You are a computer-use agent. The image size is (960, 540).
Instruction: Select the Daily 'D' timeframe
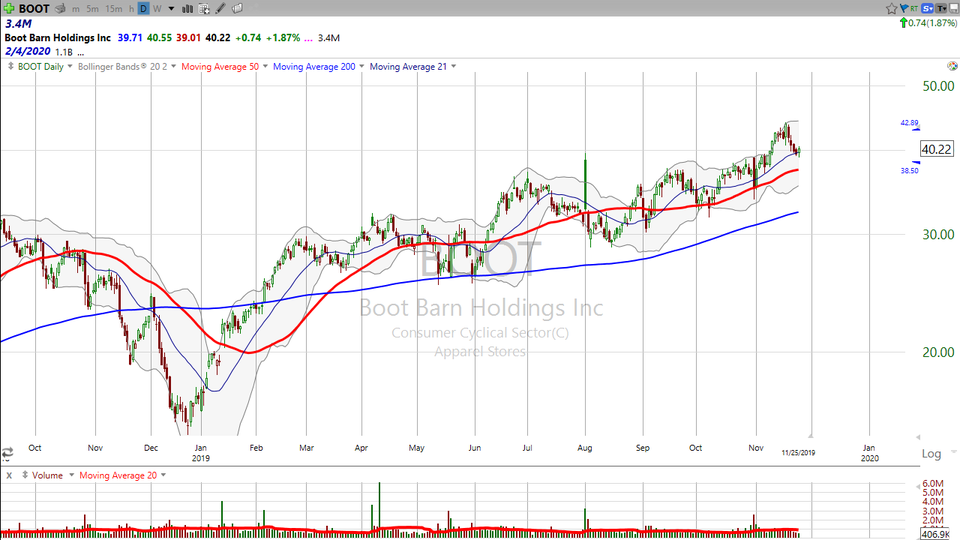143,9
